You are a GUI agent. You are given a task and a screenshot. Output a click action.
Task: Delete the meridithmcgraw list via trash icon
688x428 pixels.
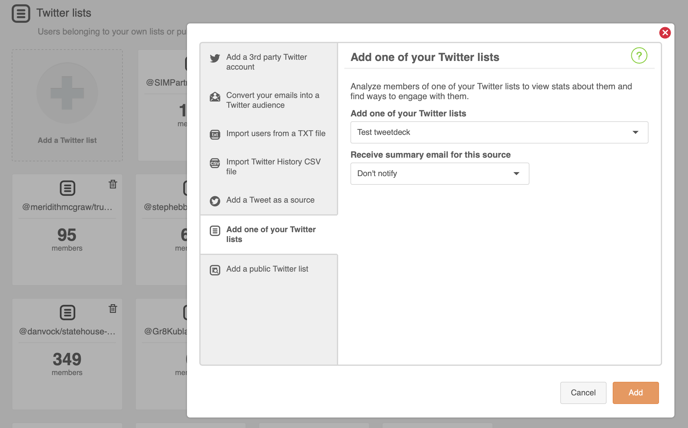click(113, 184)
